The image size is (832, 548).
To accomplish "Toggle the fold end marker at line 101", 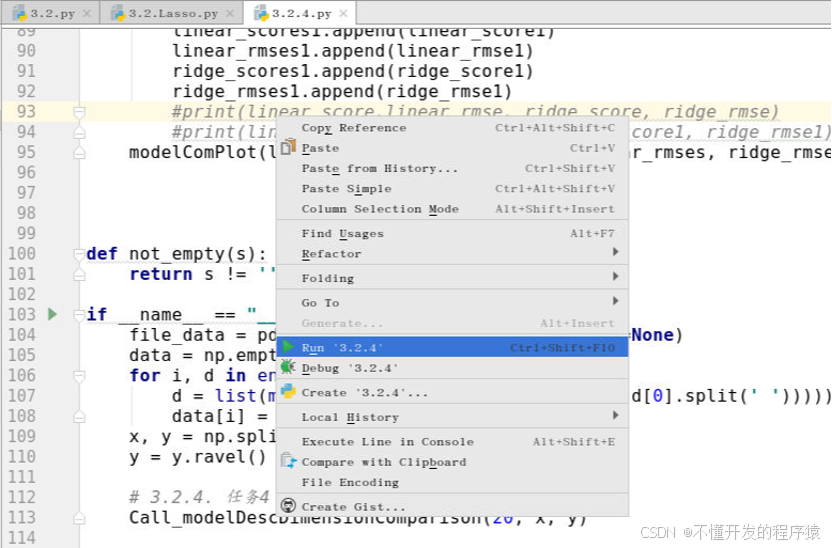I will [79, 274].
